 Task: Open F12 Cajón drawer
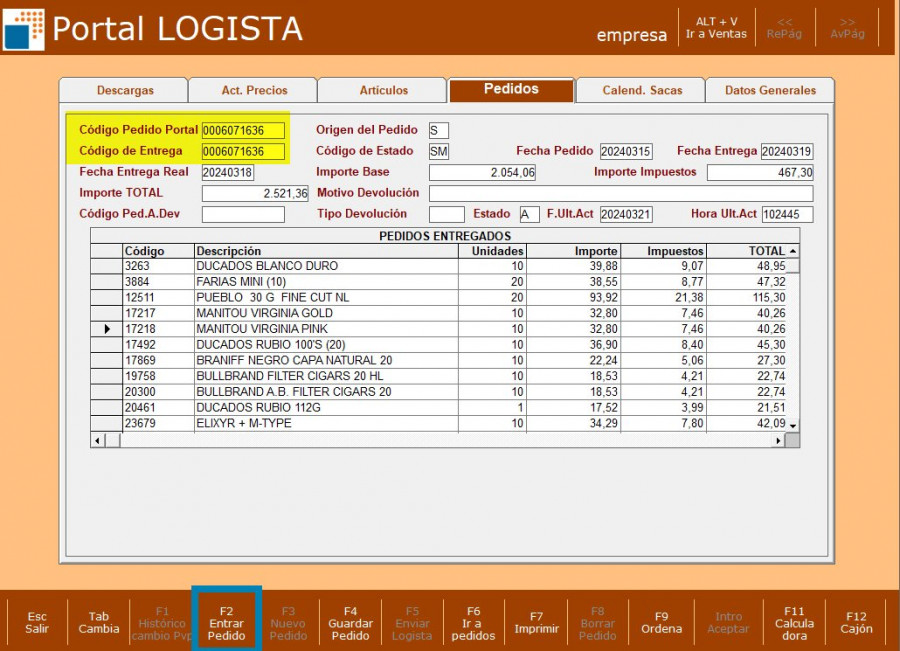pos(856,622)
